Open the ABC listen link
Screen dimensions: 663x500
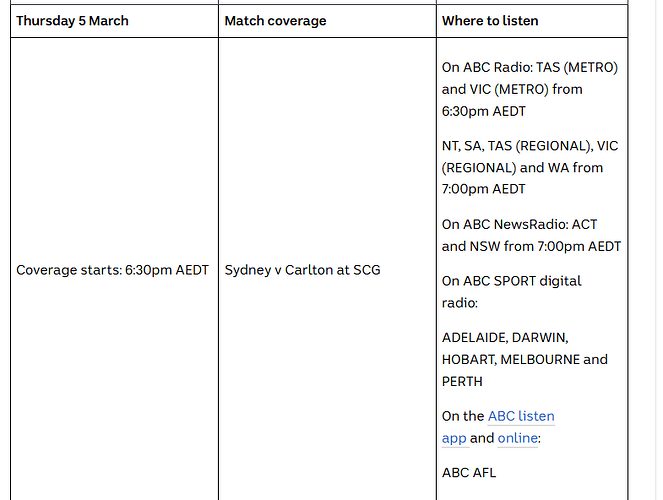pos(521,416)
